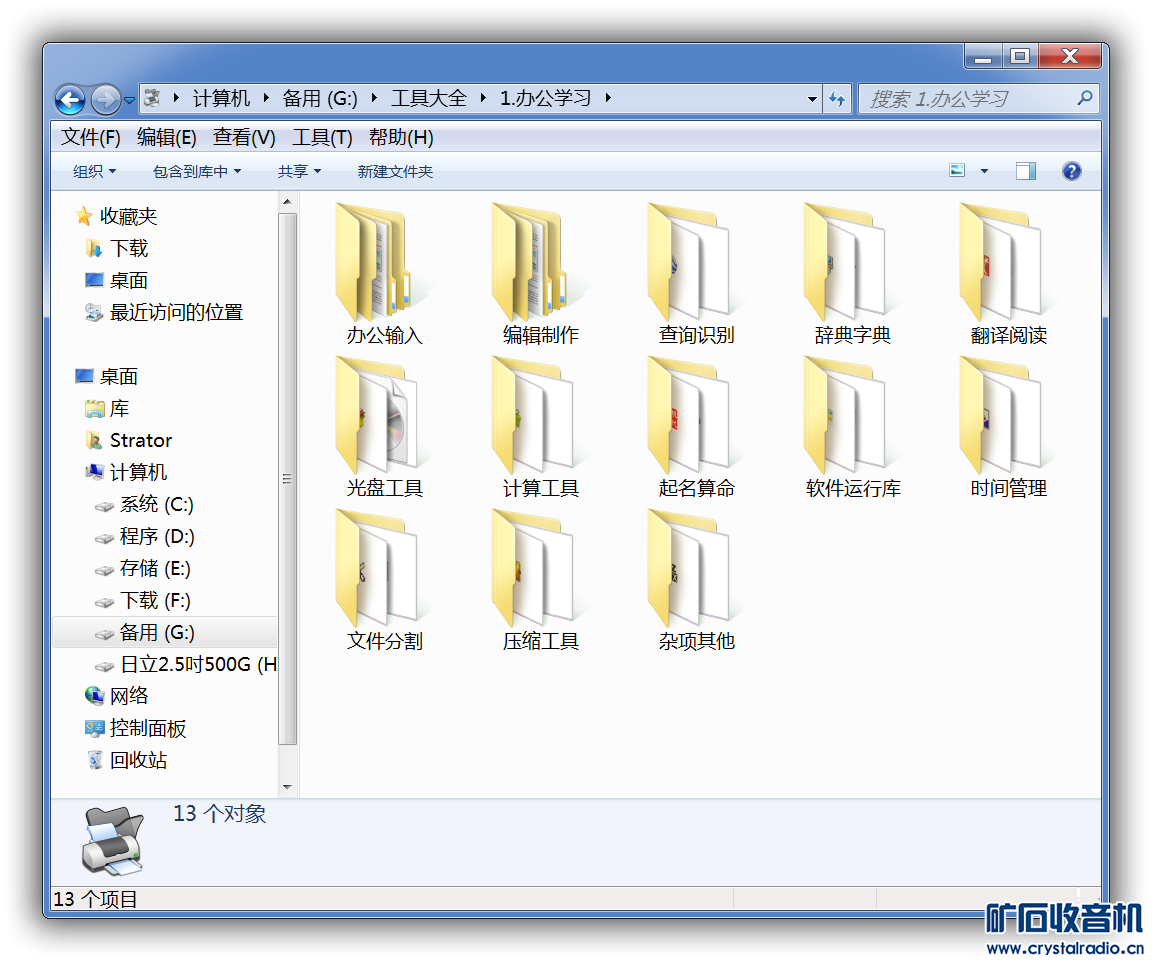The height and width of the screenshot is (961, 1152).
Task: Expand the arrow after 计算机 in address bar
Action: pyautogui.click(x=266, y=98)
